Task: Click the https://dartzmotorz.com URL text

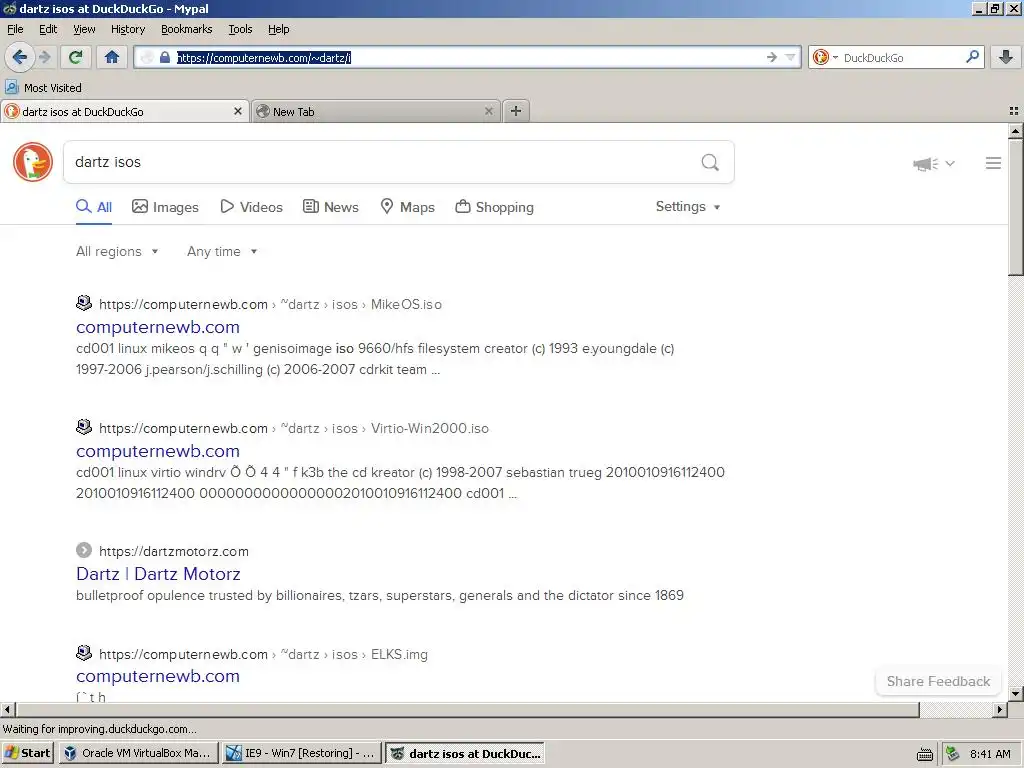Action: (174, 551)
